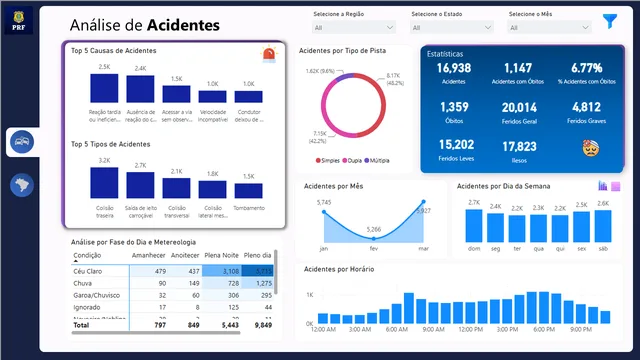
Task: Click the 17,823 Ilesos value
Action: coord(519,147)
